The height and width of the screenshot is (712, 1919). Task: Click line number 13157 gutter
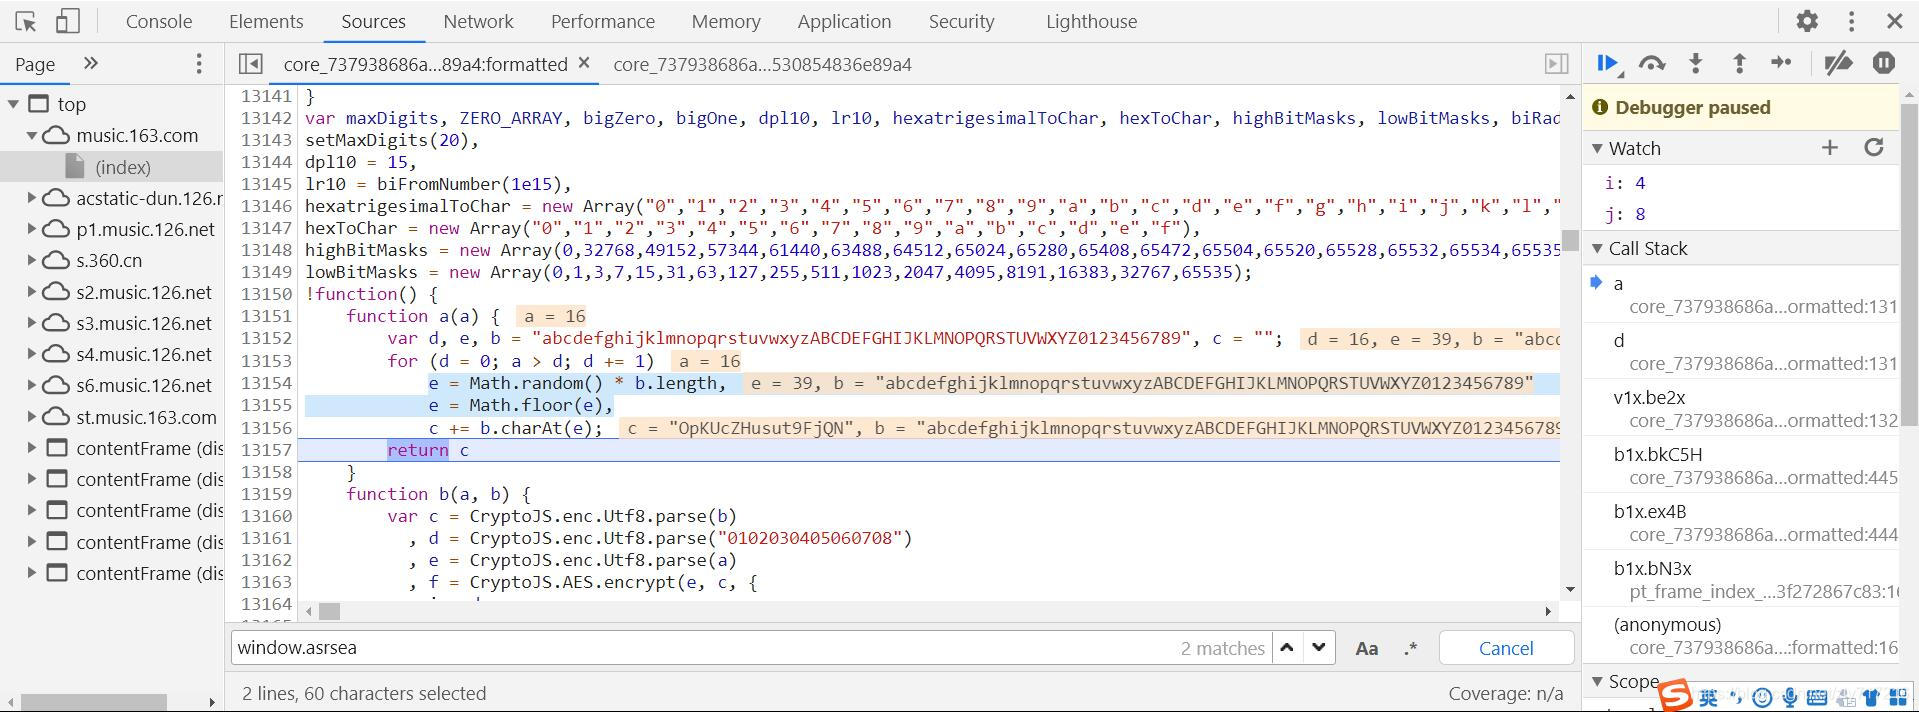[266, 450]
